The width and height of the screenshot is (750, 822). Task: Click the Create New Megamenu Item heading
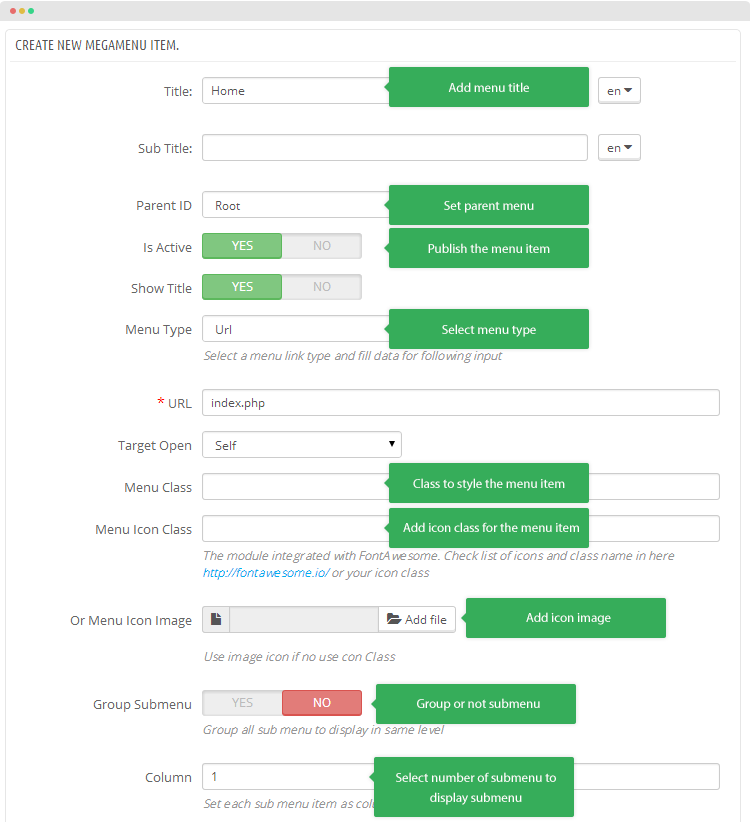(x=97, y=45)
